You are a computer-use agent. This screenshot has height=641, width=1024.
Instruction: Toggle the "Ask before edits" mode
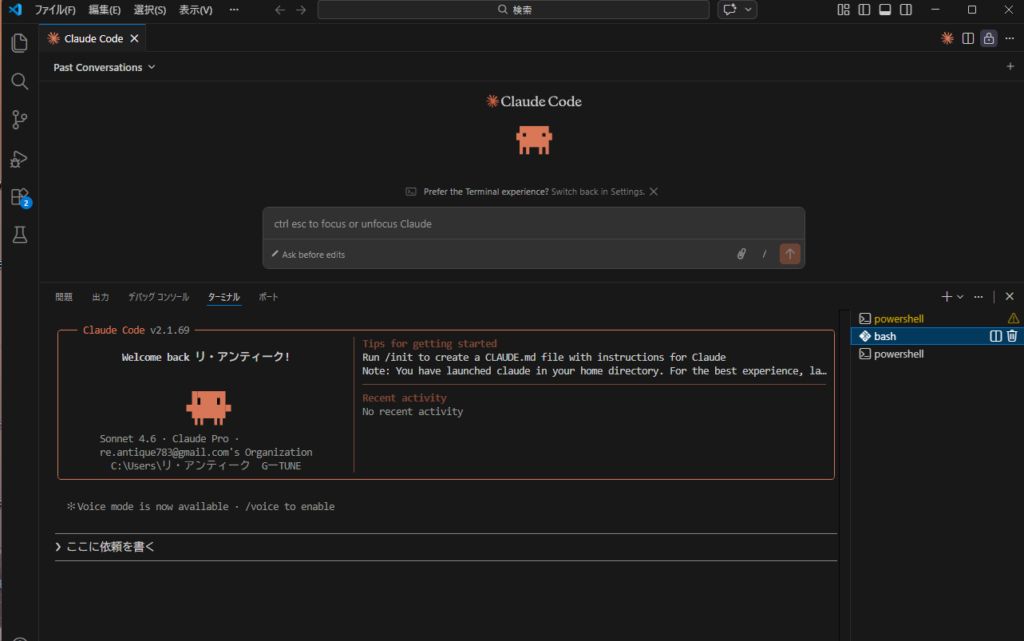(x=308, y=255)
